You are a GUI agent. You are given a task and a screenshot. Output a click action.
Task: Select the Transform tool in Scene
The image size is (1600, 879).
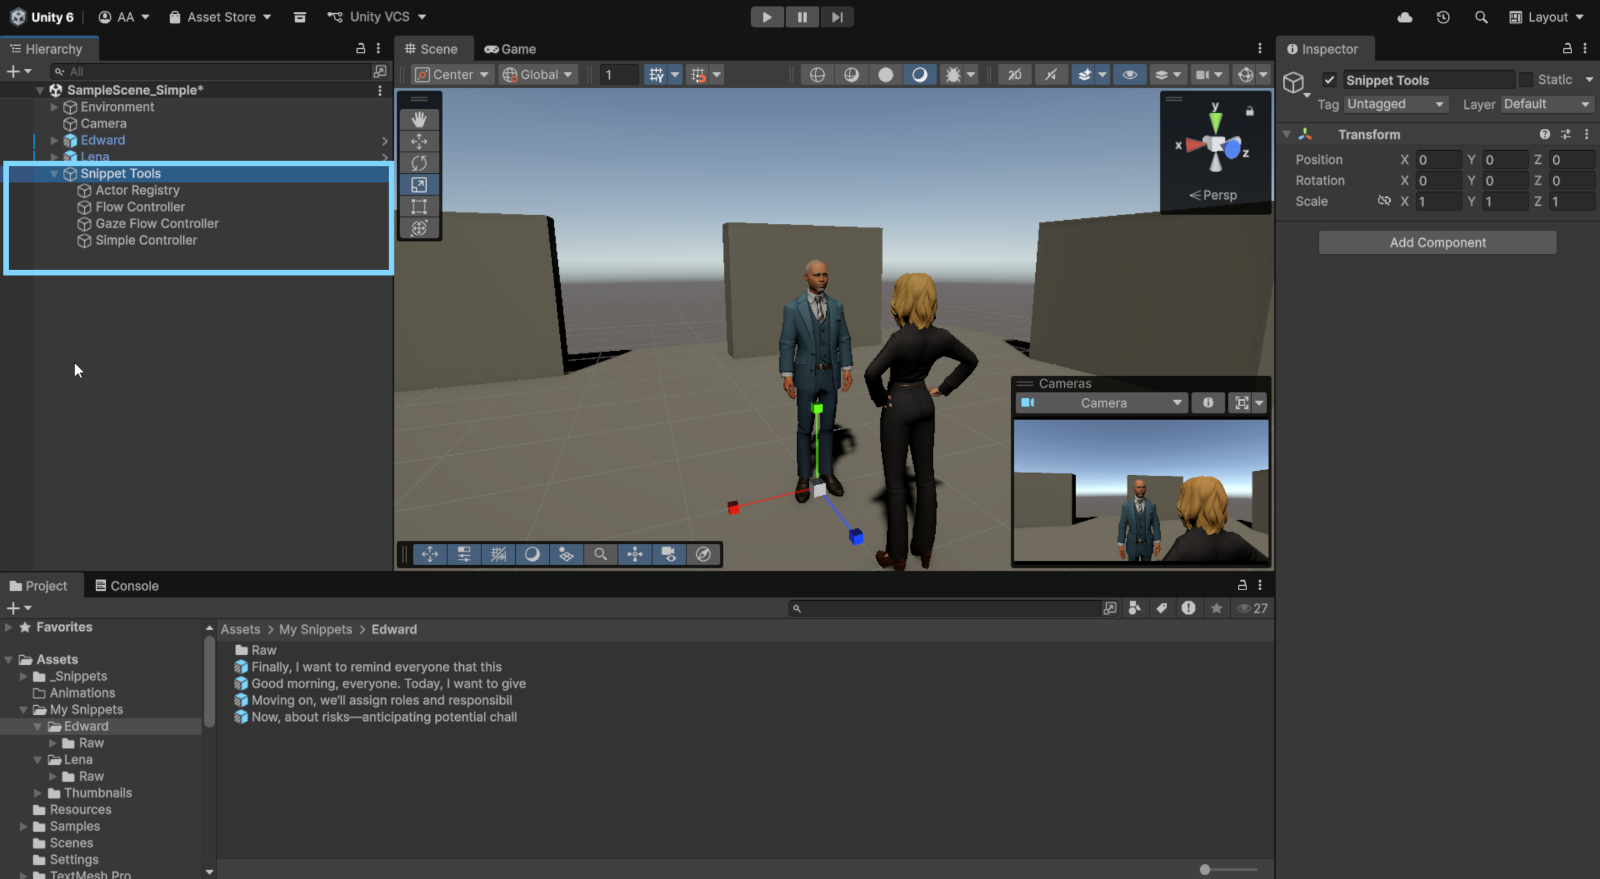click(x=419, y=228)
